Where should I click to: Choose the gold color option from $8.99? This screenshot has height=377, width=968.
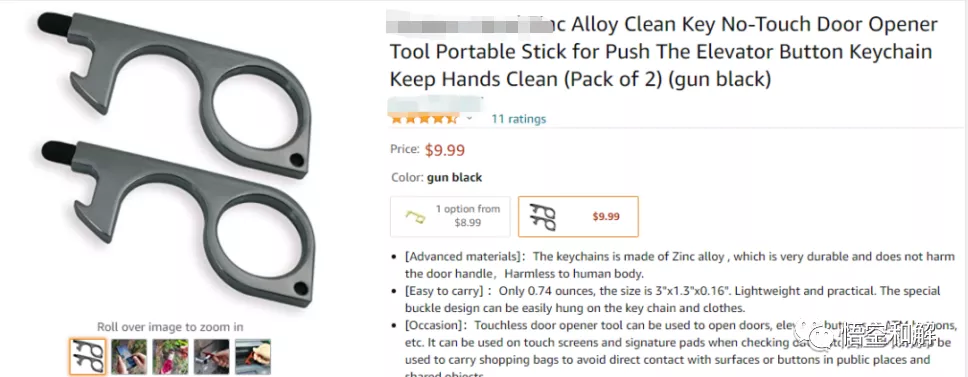[450, 217]
